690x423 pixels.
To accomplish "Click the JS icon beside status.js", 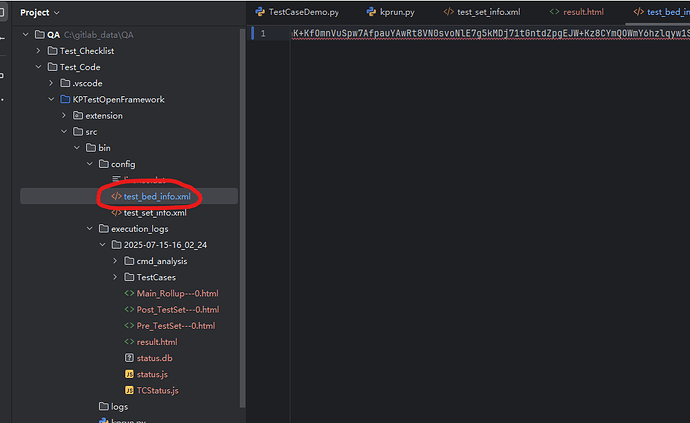I will [129, 374].
